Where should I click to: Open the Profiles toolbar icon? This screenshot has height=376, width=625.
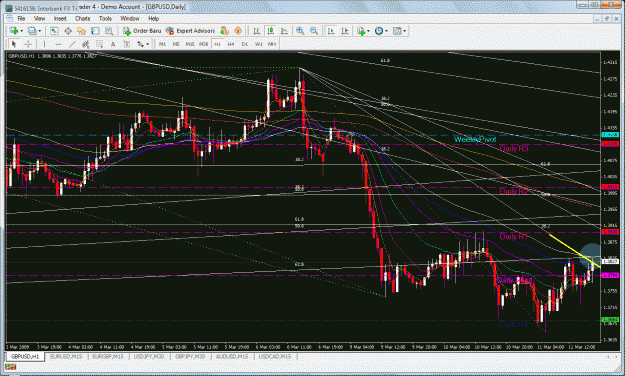point(32,31)
